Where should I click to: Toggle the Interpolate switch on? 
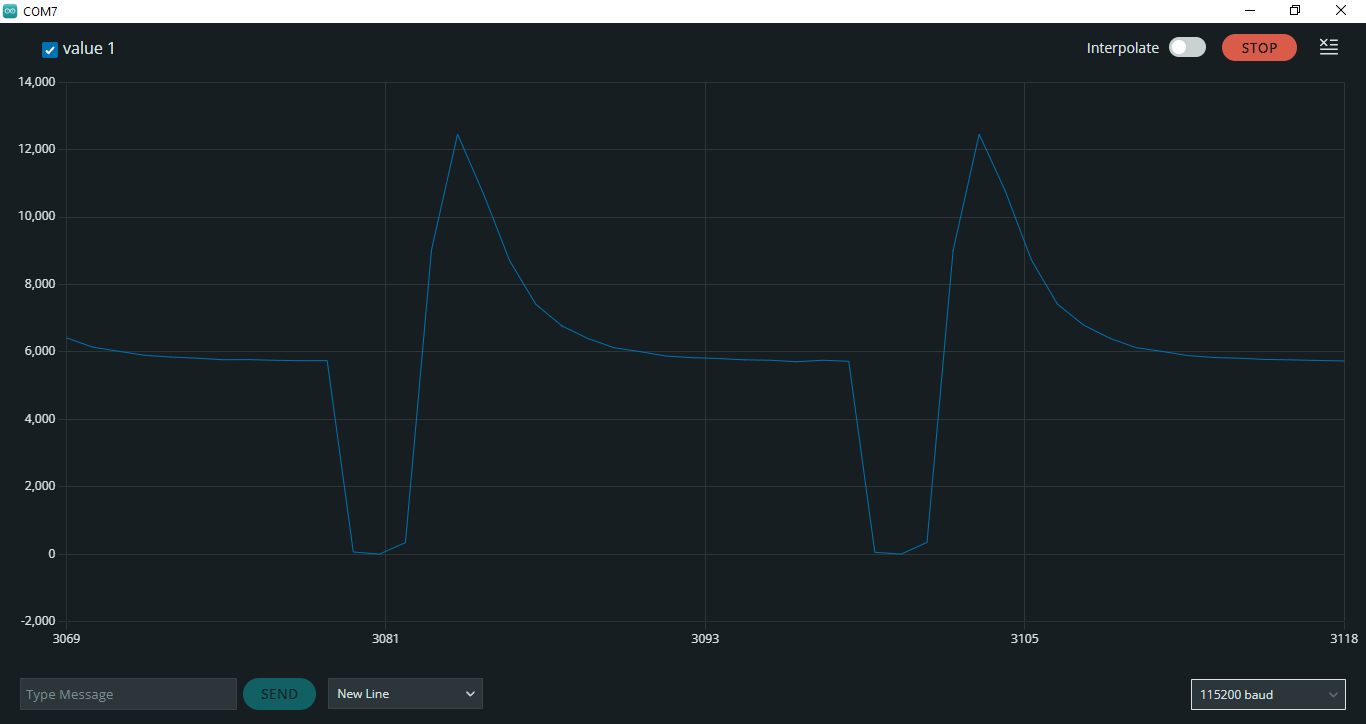(x=1187, y=47)
